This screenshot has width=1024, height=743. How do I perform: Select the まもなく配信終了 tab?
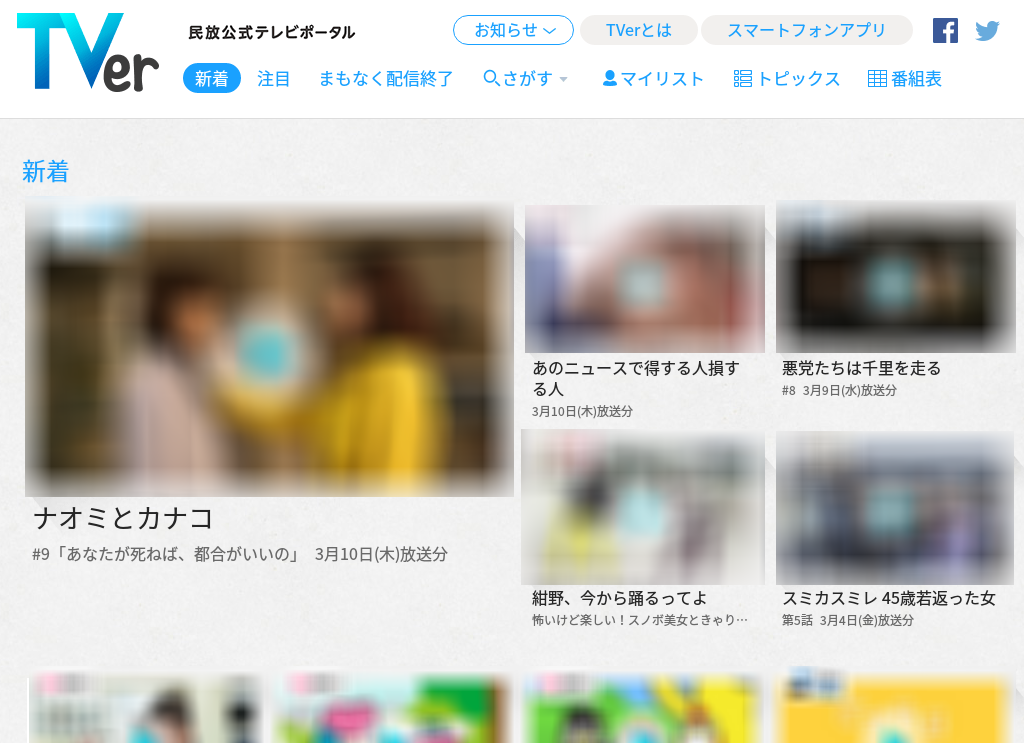click(x=385, y=78)
